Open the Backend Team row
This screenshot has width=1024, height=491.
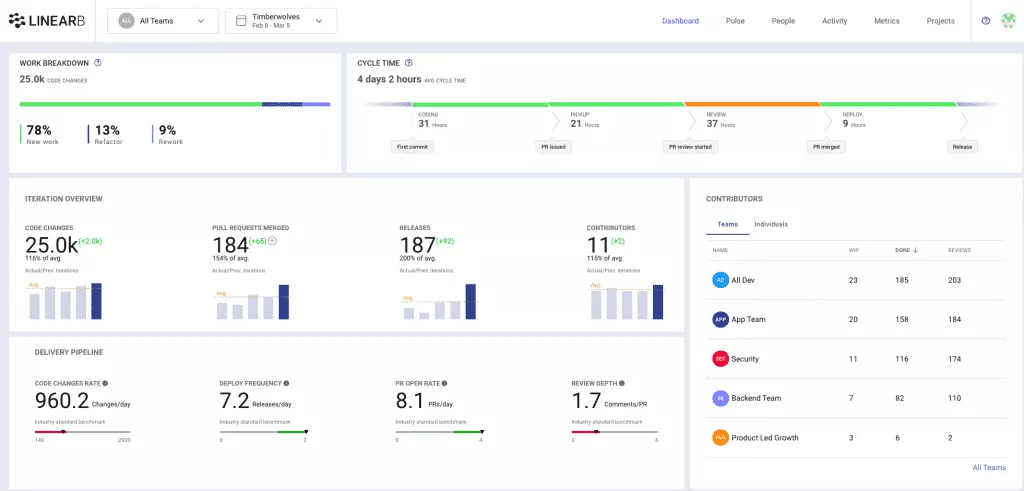tap(856, 398)
